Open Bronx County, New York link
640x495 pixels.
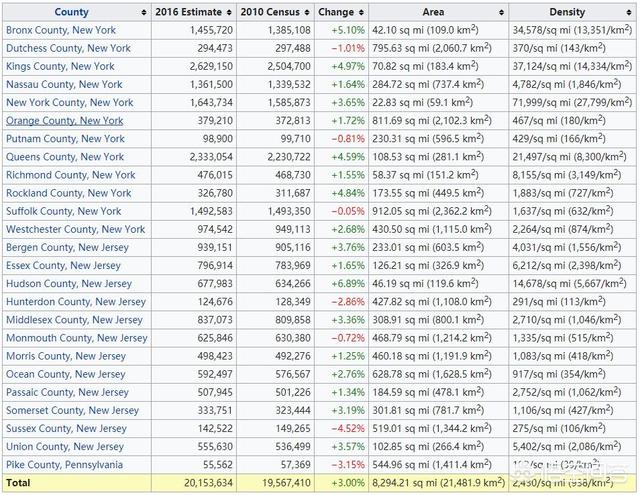61,30
